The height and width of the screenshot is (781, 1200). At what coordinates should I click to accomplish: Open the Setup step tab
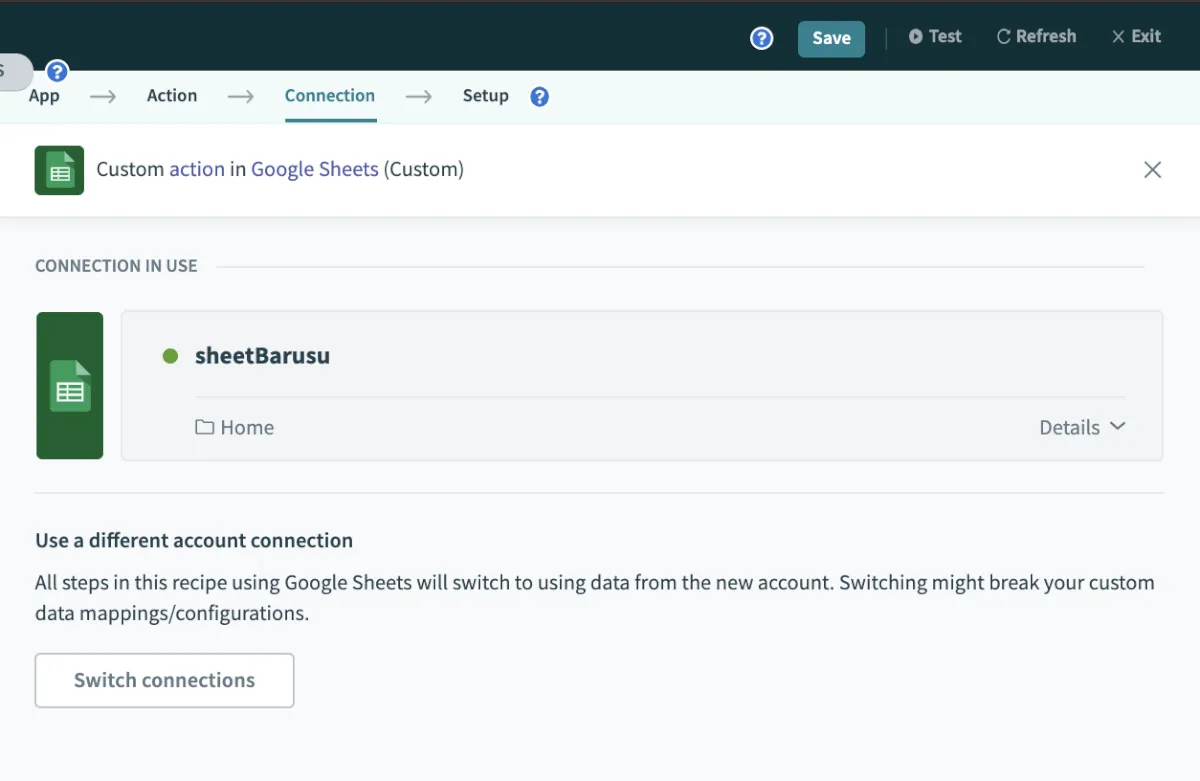(485, 96)
